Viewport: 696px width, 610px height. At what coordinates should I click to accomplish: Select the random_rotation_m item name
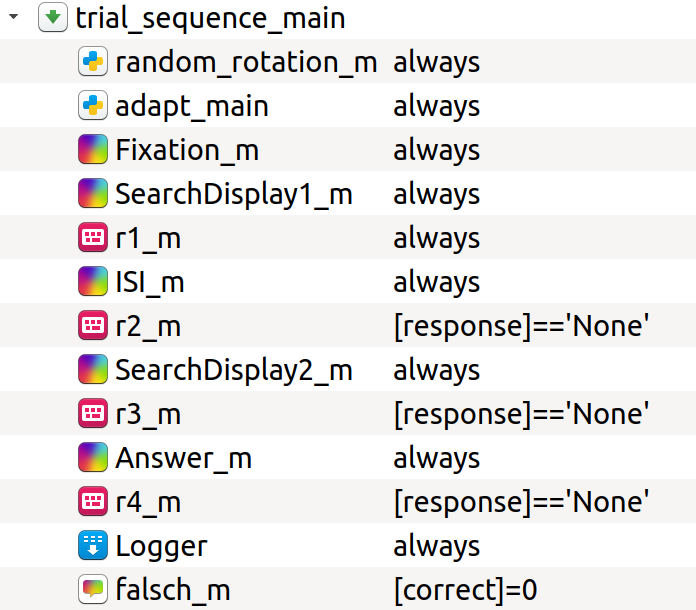pyautogui.click(x=246, y=62)
